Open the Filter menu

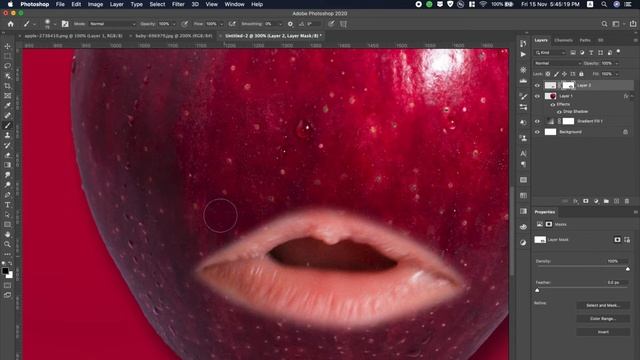tap(178, 4)
